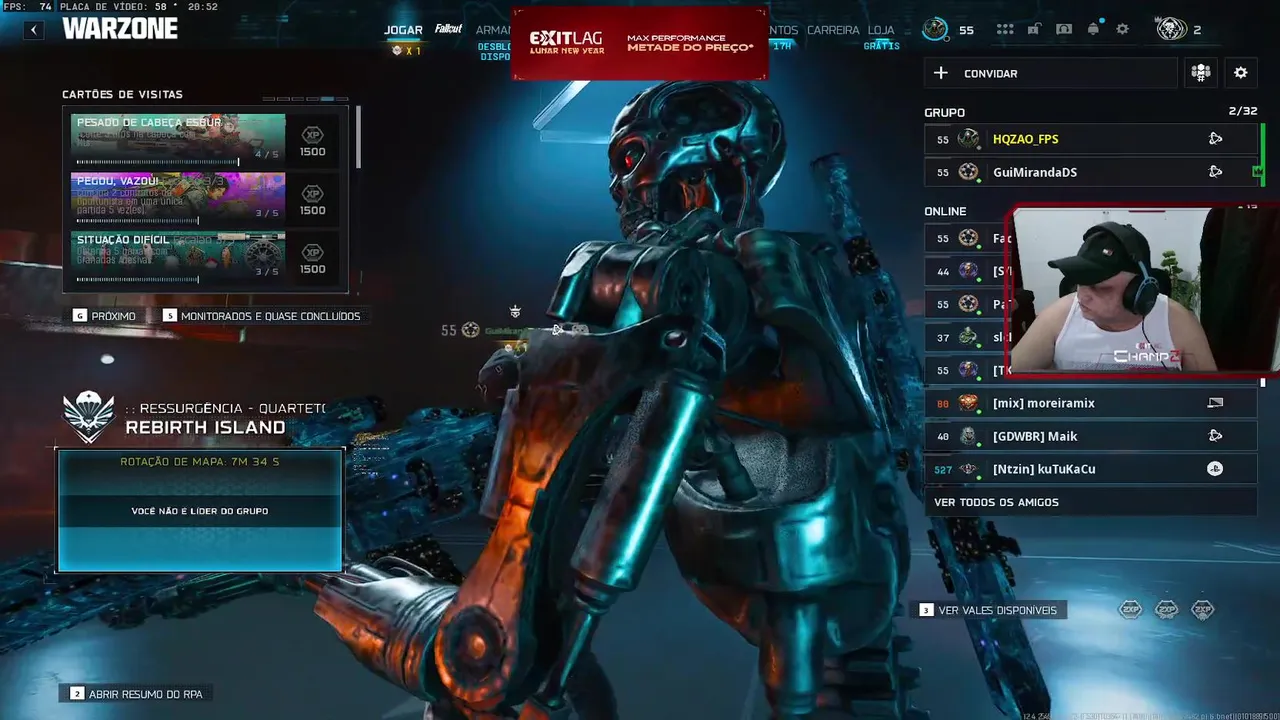Click the calling cards panel scrollbar
1280x720 pixels.
click(x=358, y=138)
